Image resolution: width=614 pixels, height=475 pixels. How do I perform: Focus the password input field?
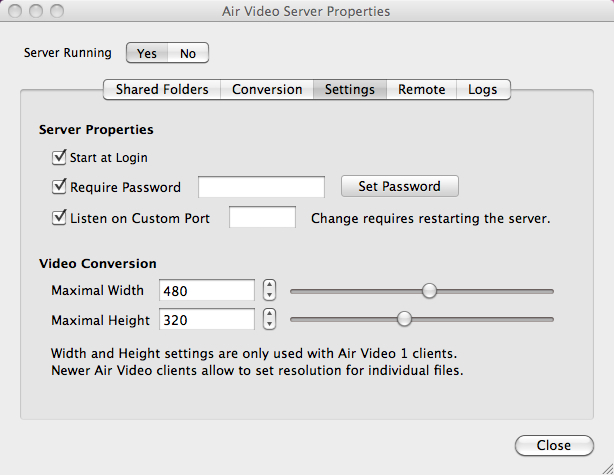coord(261,187)
